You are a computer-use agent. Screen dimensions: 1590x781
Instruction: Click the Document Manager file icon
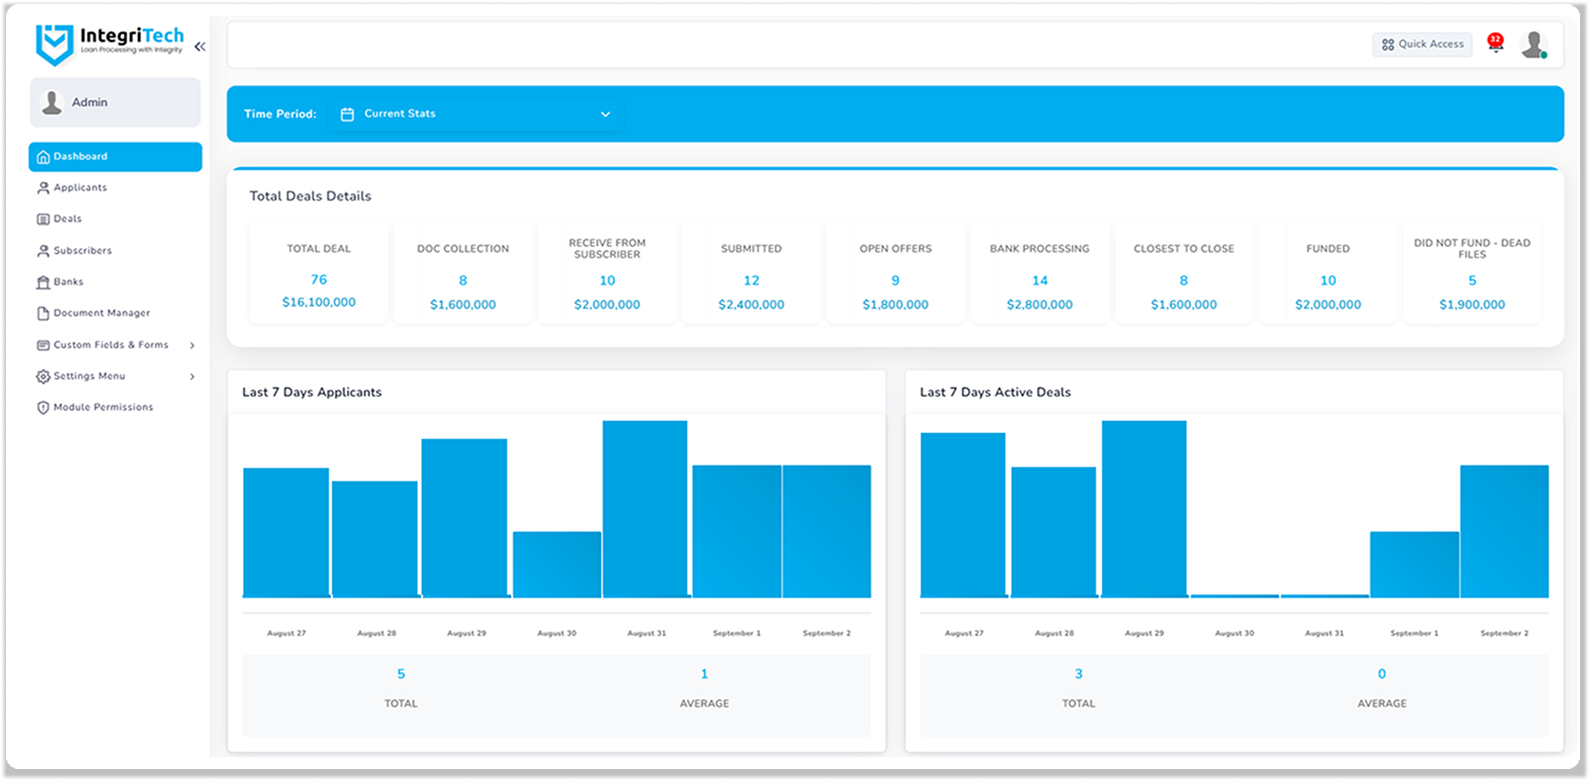(43, 313)
